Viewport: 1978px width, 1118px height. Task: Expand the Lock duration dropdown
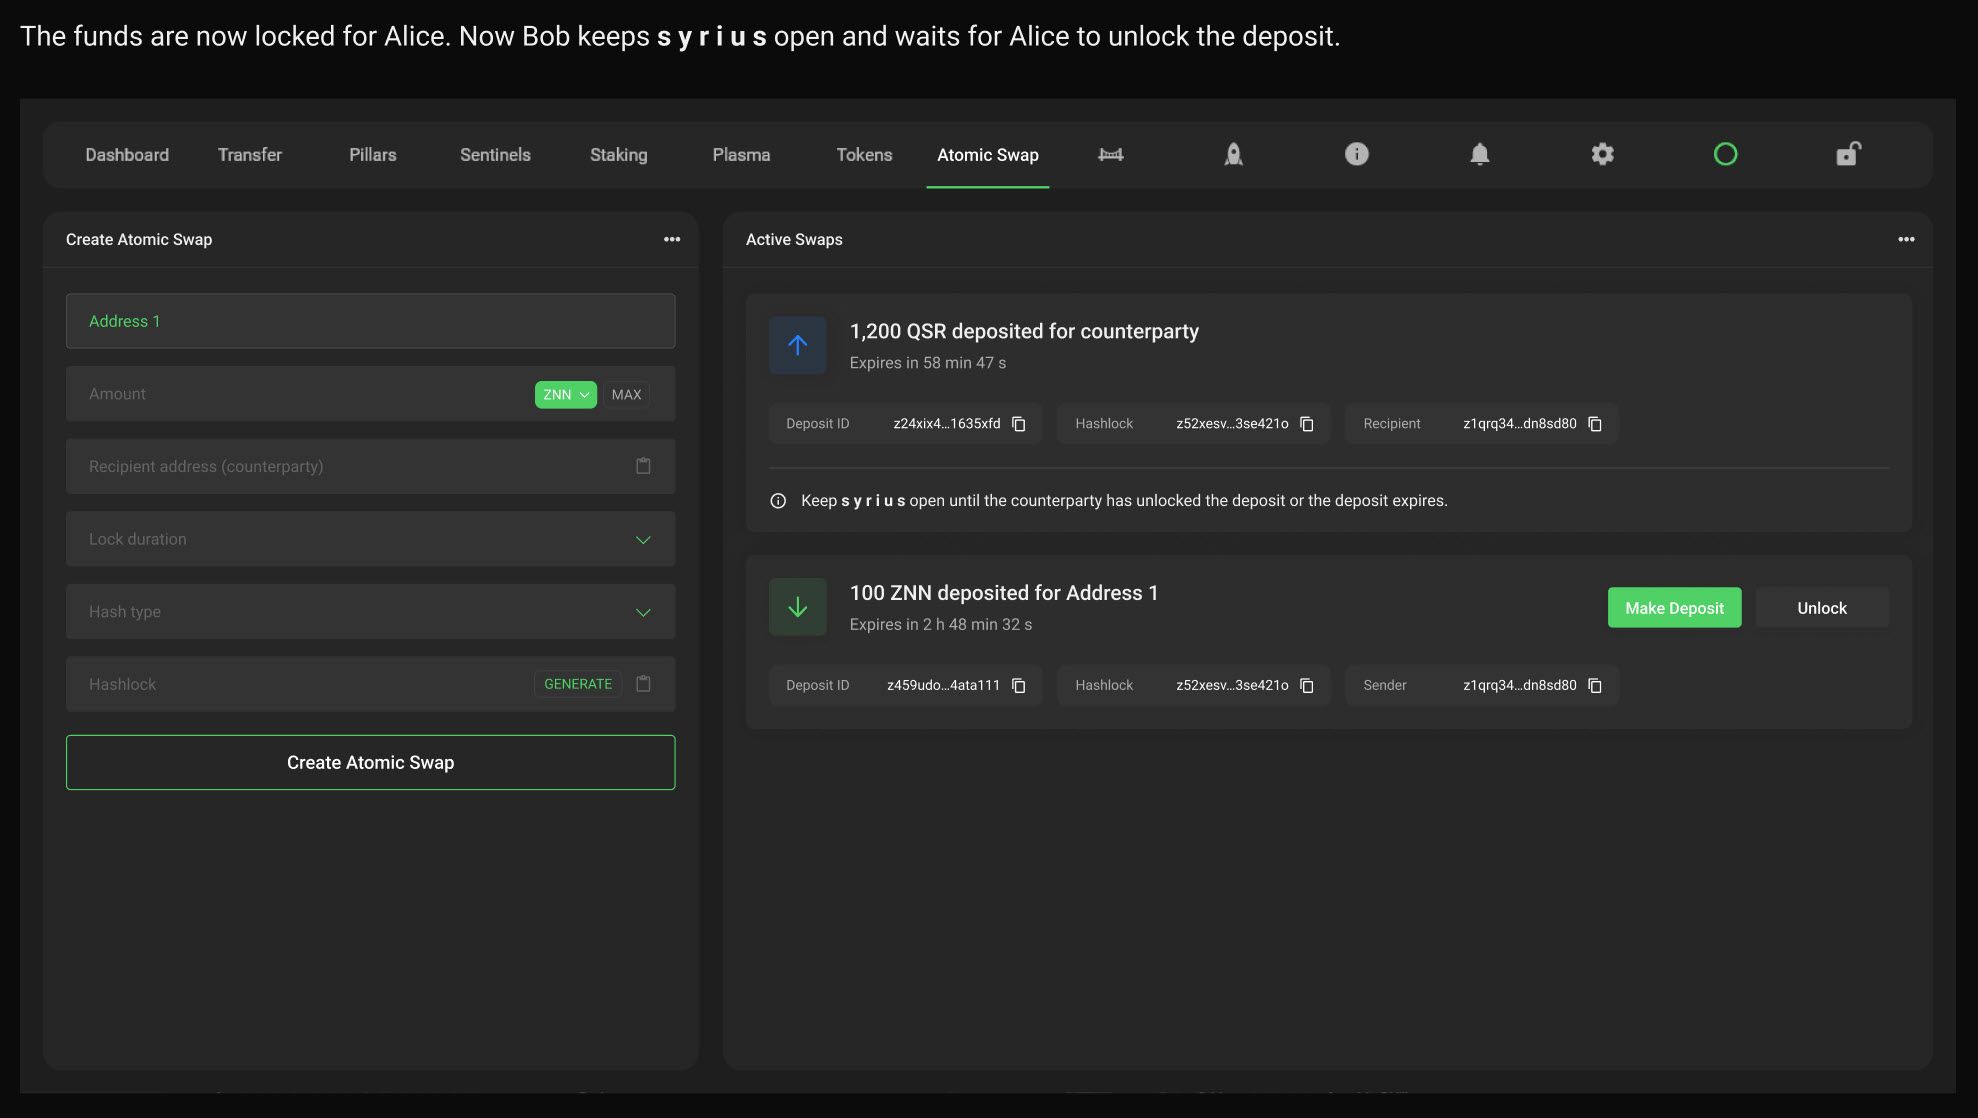click(x=643, y=540)
